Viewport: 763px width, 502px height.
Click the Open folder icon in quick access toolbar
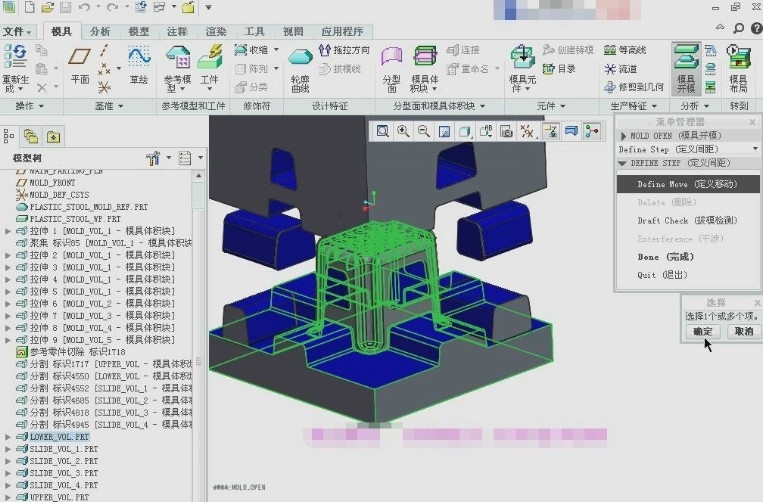47,7
